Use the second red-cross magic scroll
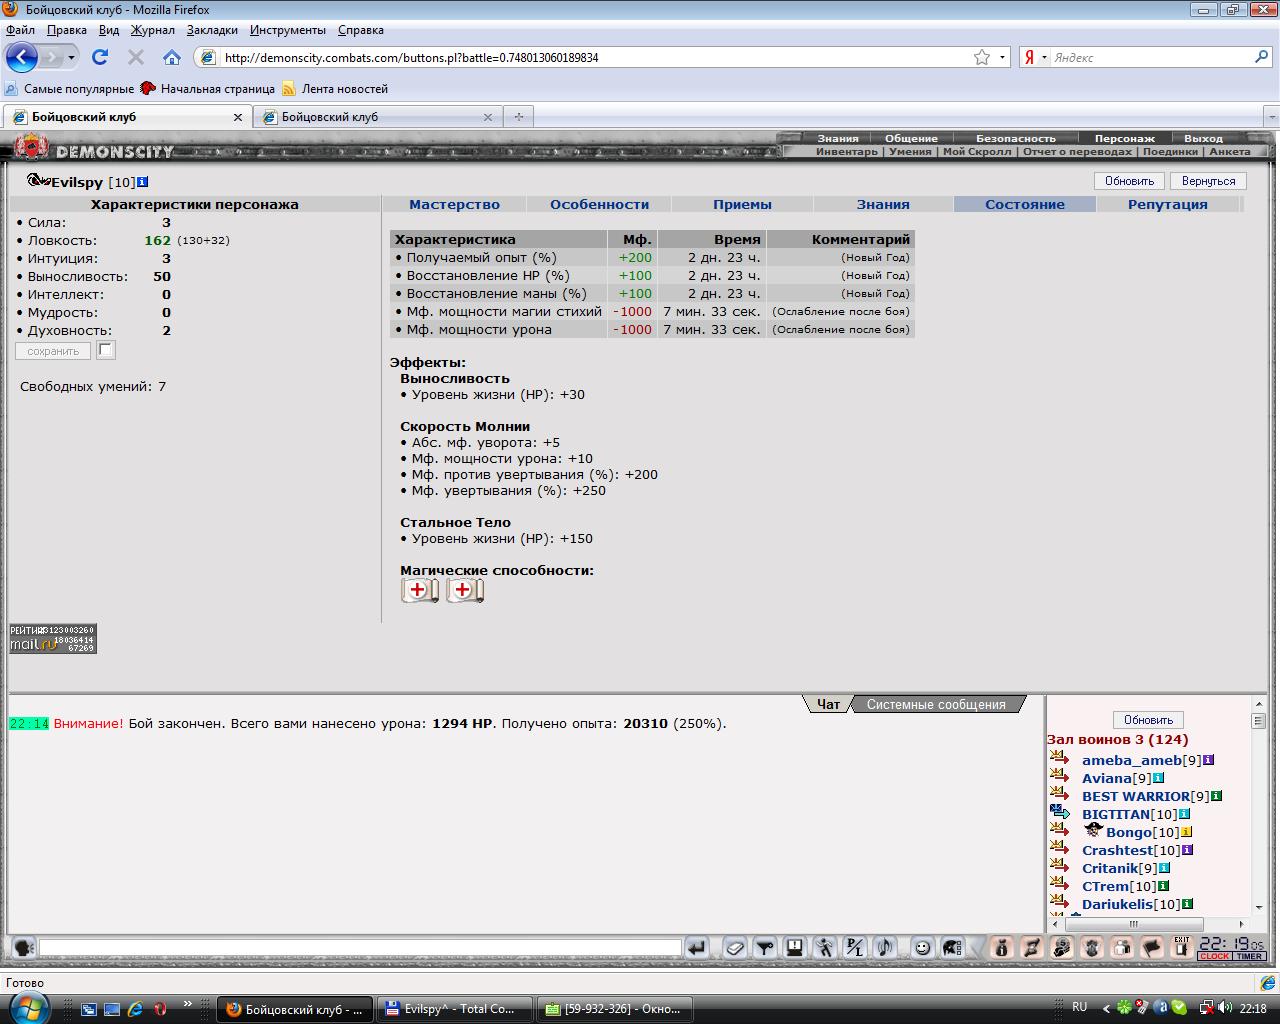The width and height of the screenshot is (1280, 1024). click(x=465, y=590)
